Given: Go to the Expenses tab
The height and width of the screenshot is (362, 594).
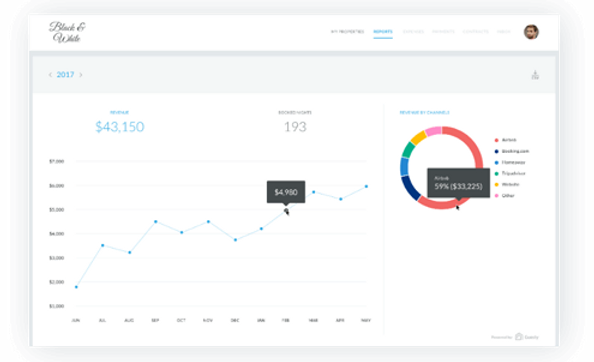Looking at the screenshot, I should tap(413, 31).
